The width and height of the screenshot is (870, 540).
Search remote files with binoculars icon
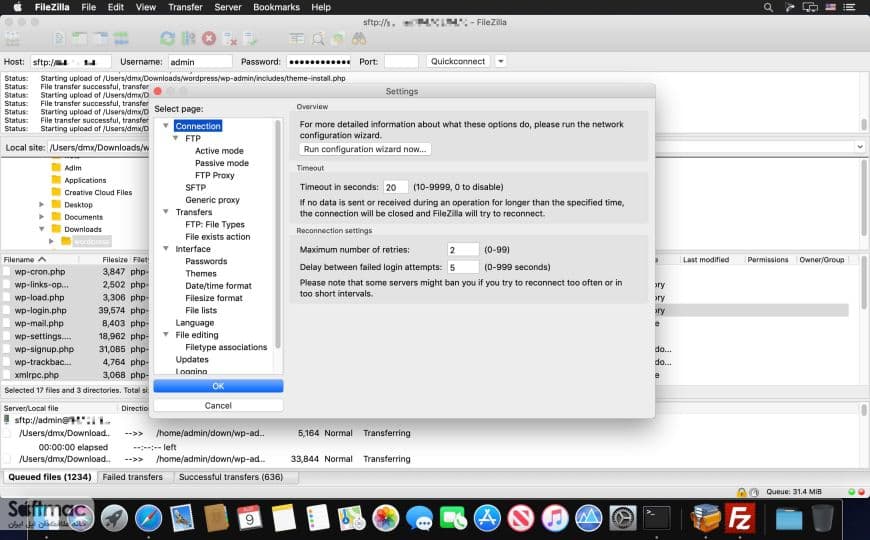pos(358,39)
